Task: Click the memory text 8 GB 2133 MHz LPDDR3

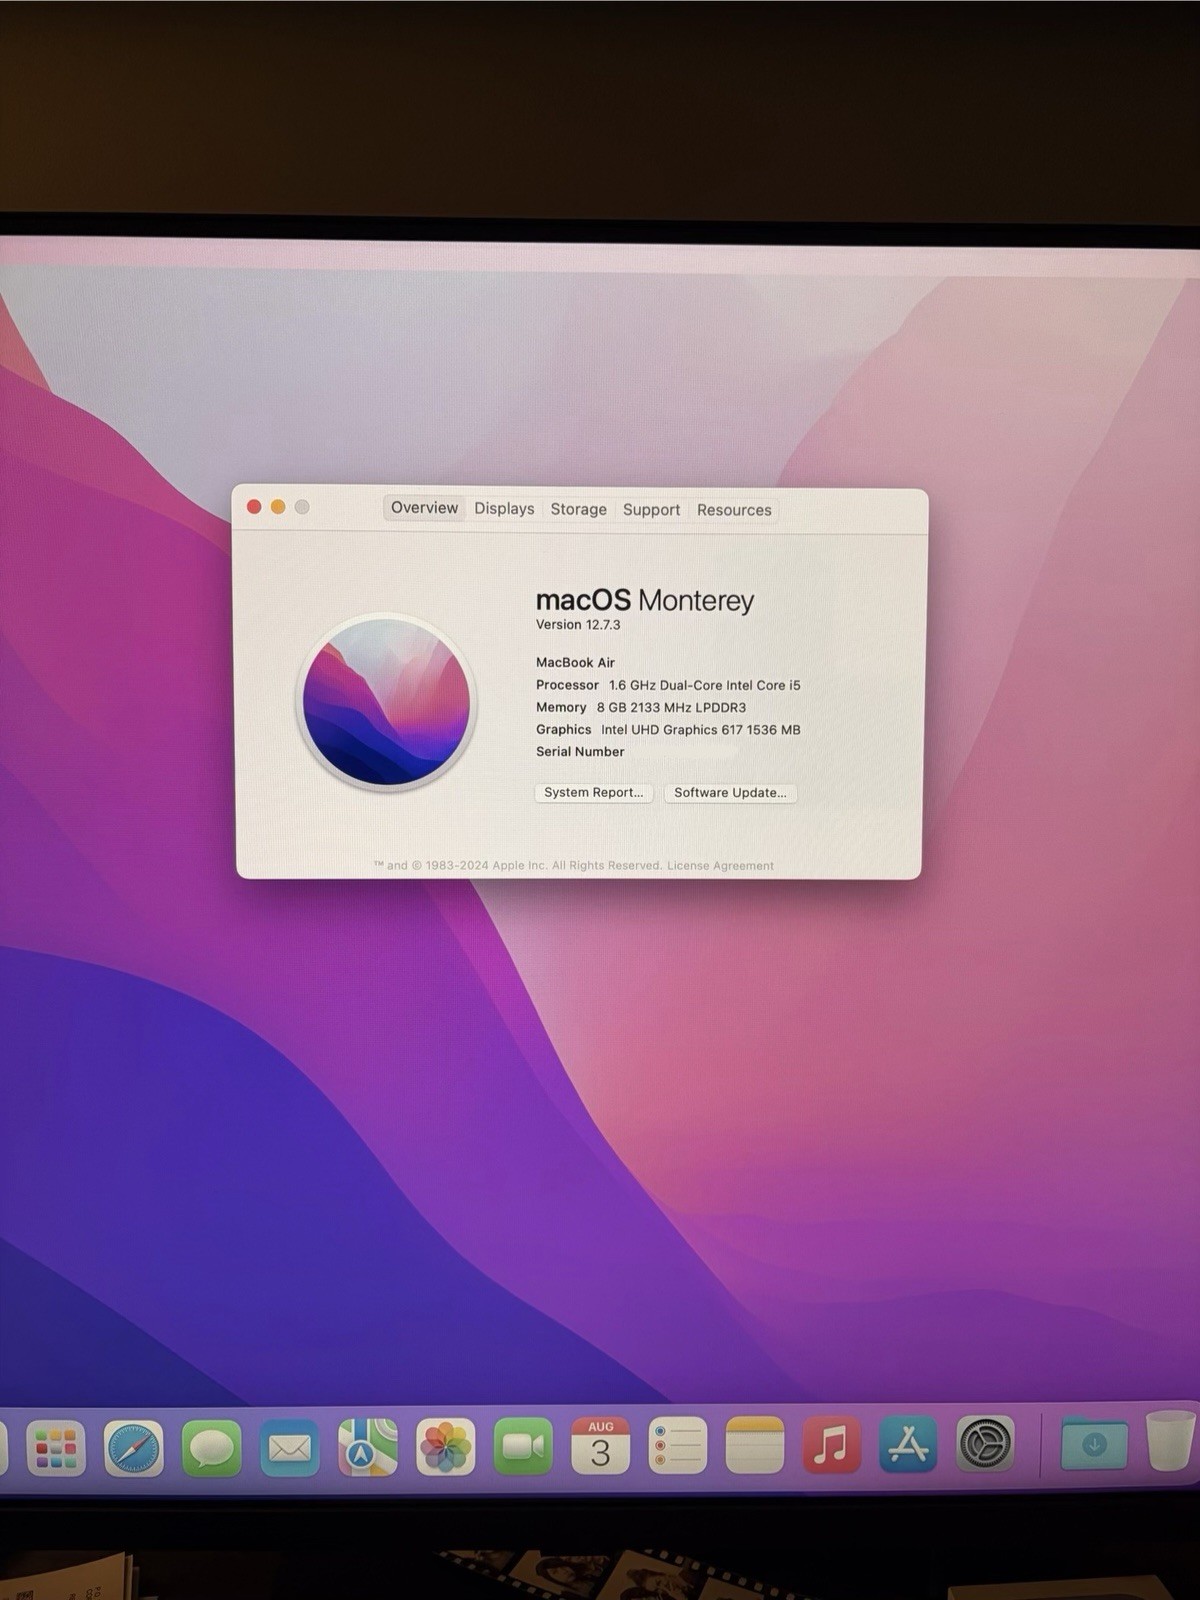Action: click(671, 708)
